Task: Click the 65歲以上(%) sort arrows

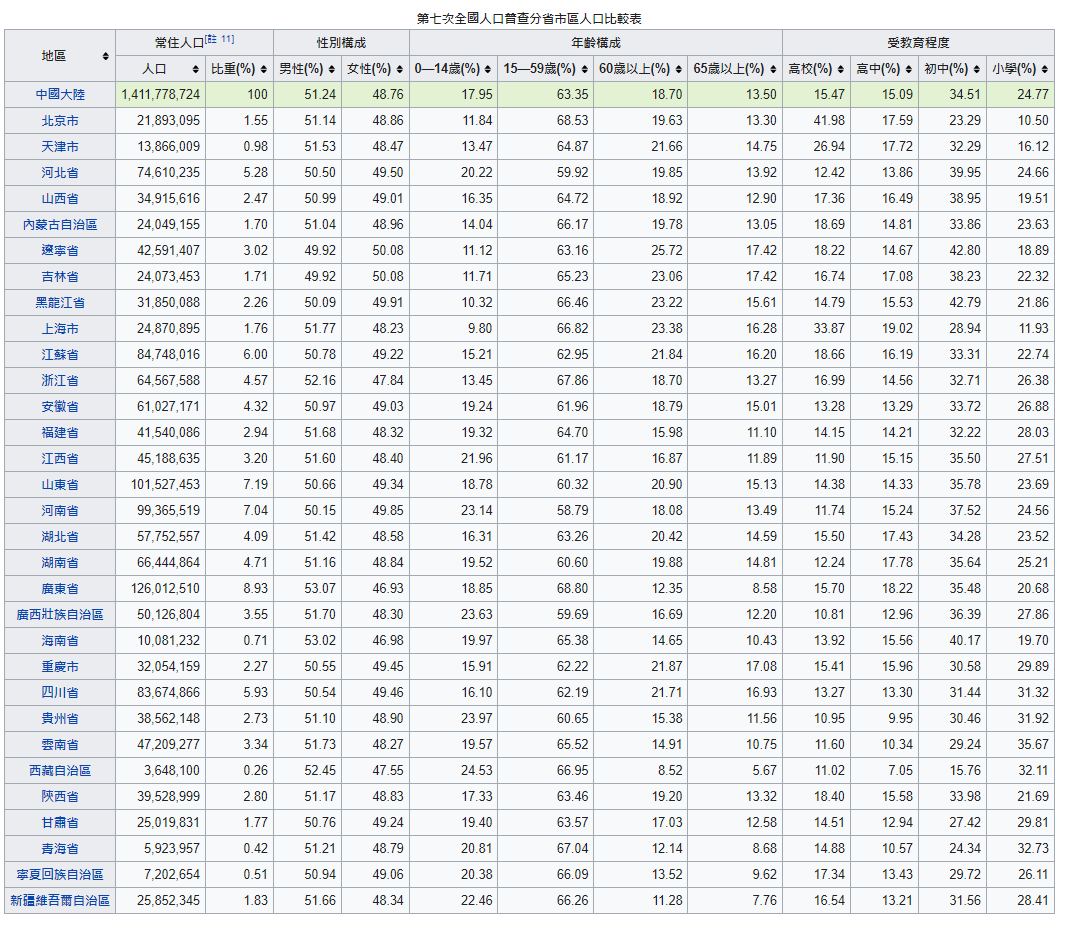Action: (x=772, y=69)
